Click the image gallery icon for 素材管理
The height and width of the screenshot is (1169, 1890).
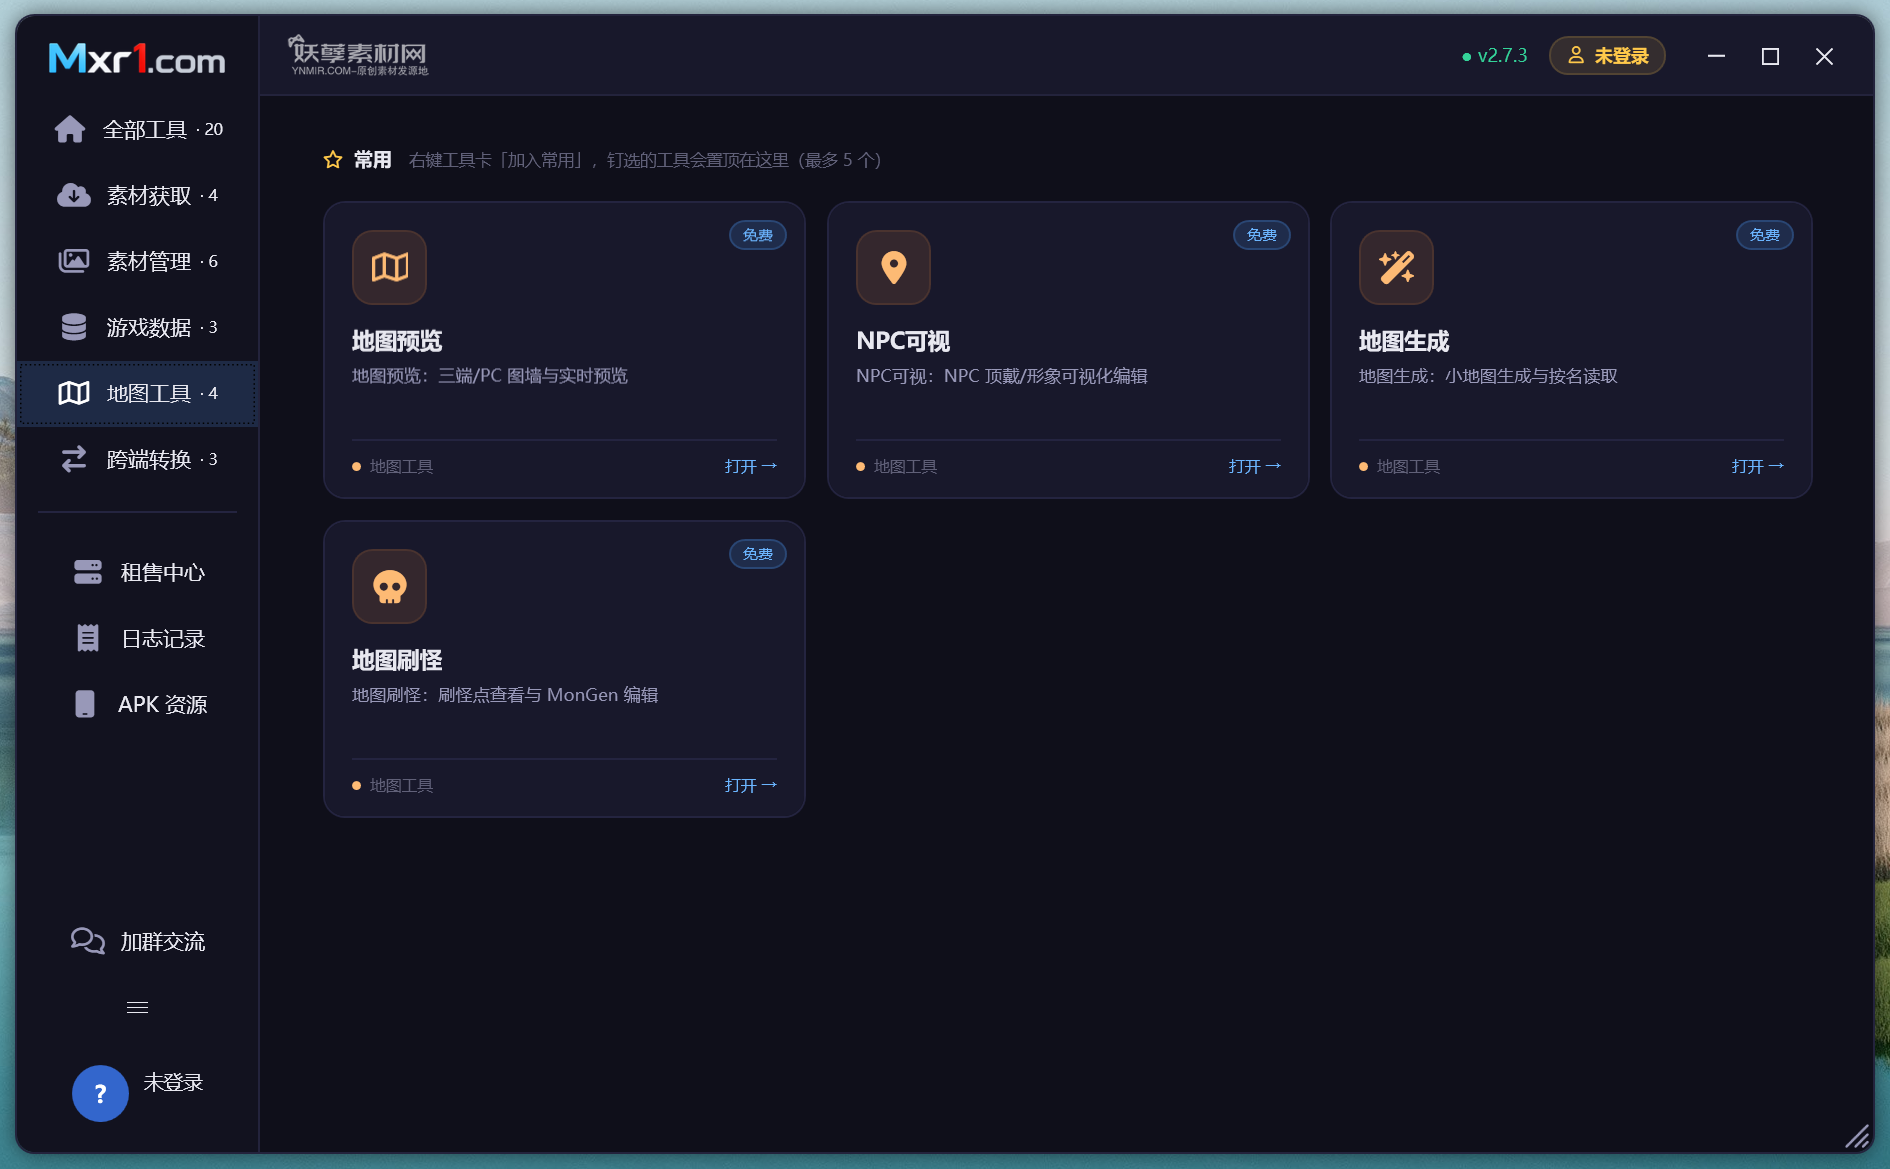(73, 261)
